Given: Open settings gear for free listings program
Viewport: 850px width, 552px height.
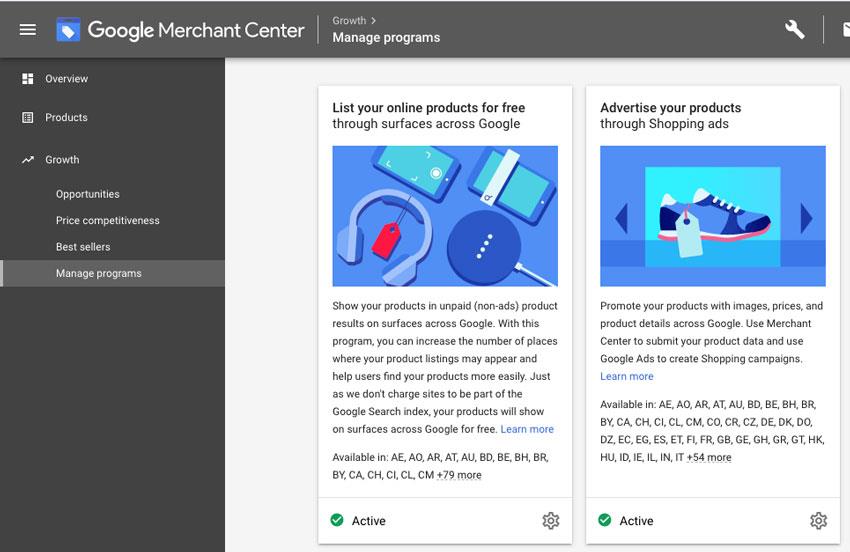Looking at the screenshot, I should tap(550, 521).
